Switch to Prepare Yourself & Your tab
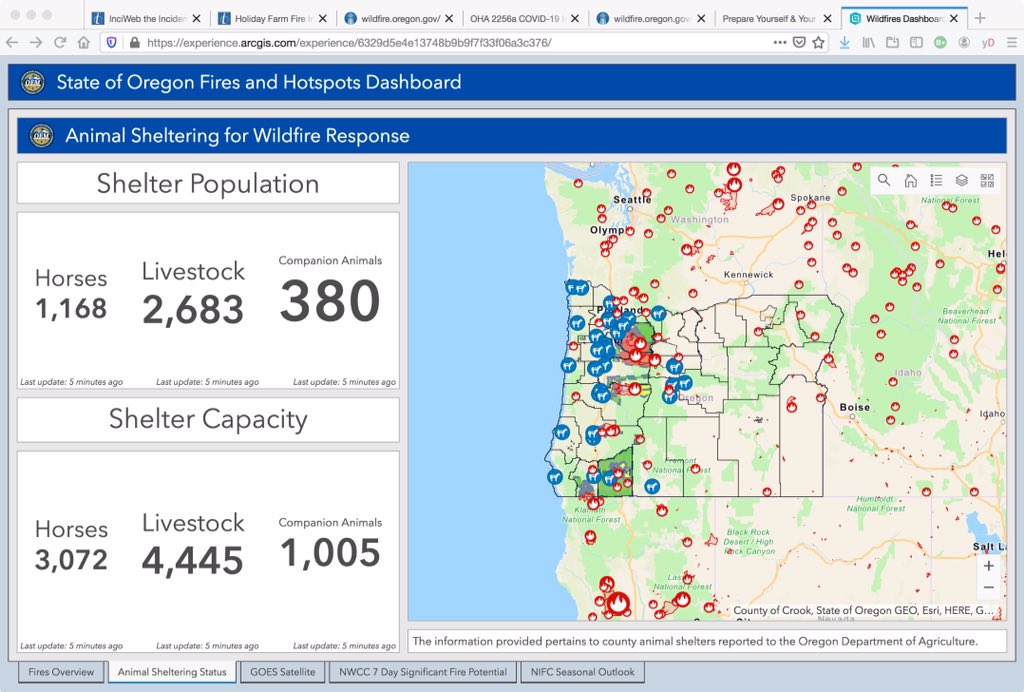The image size is (1024, 692). point(777,18)
